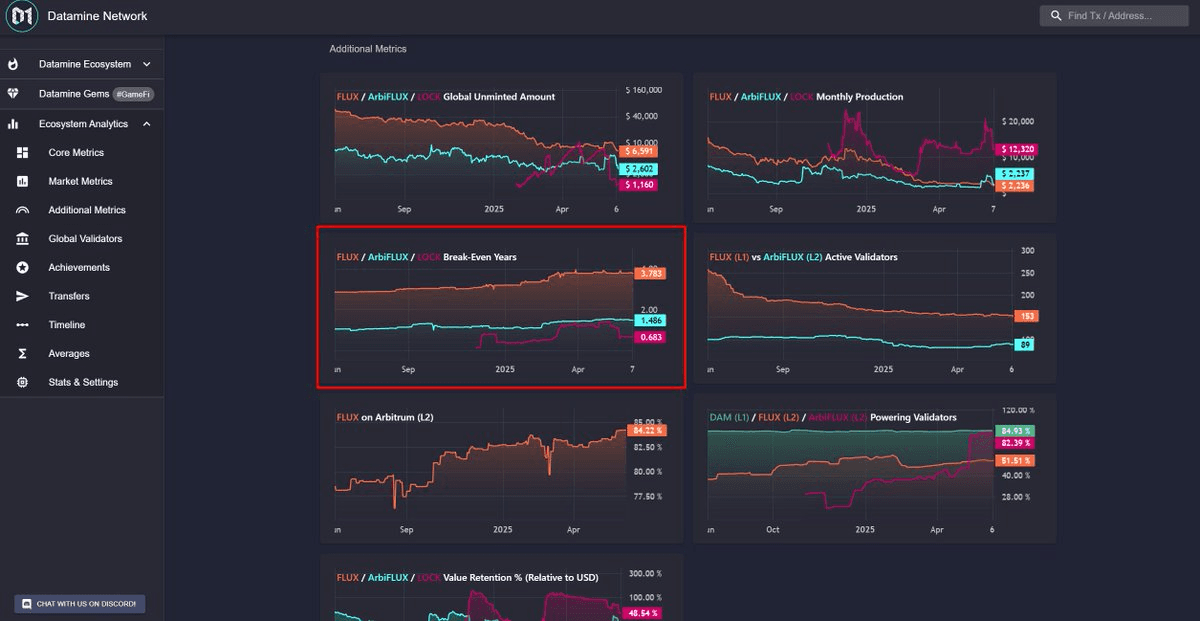Click the Additional Metrics page heading
1200x621 pixels.
click(368, 48)
